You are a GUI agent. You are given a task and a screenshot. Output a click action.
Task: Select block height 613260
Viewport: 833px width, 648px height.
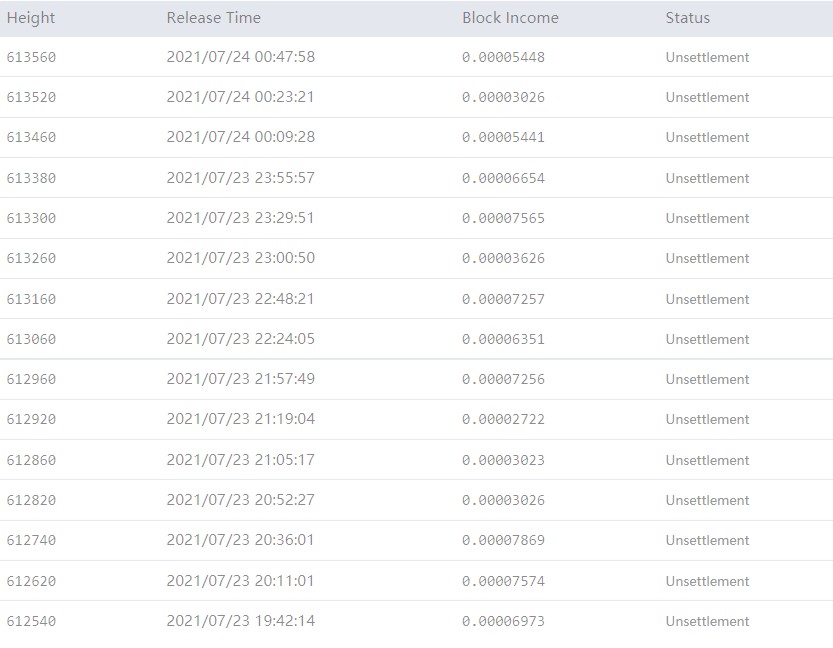click(x=31, y=258)
